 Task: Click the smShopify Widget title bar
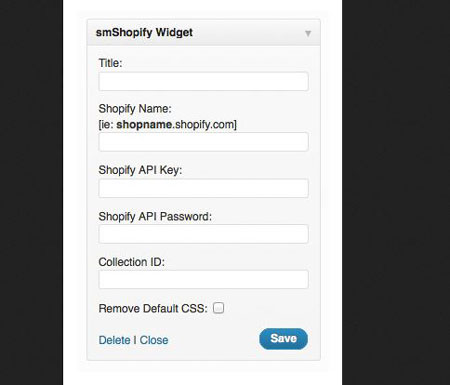pyautogui.click(x=204, y=33)
